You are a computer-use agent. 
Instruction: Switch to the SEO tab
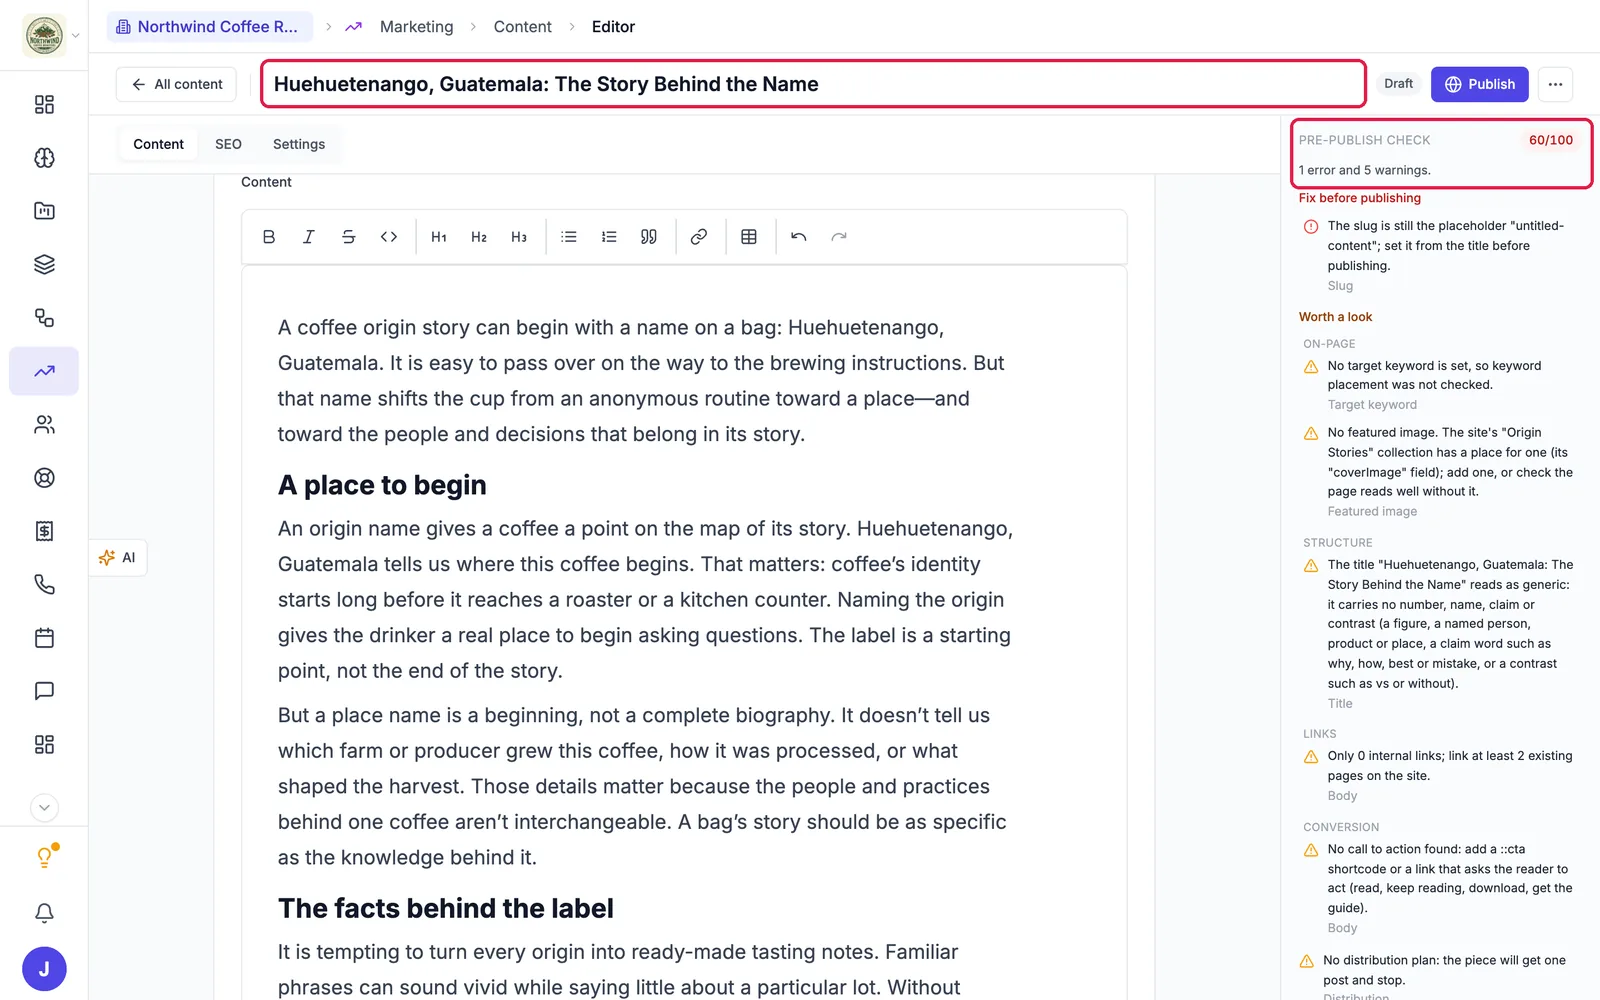click(228, 144)
